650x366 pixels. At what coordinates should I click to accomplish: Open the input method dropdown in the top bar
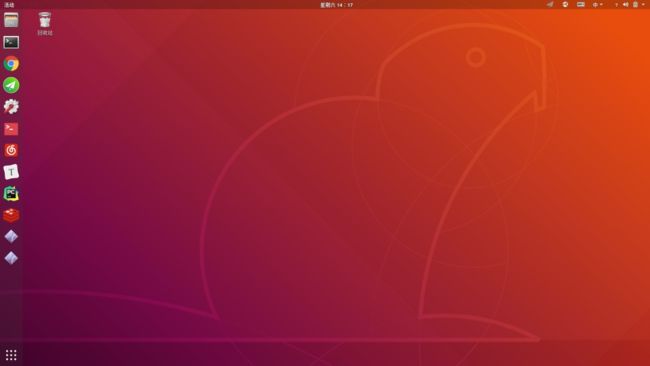597,5
